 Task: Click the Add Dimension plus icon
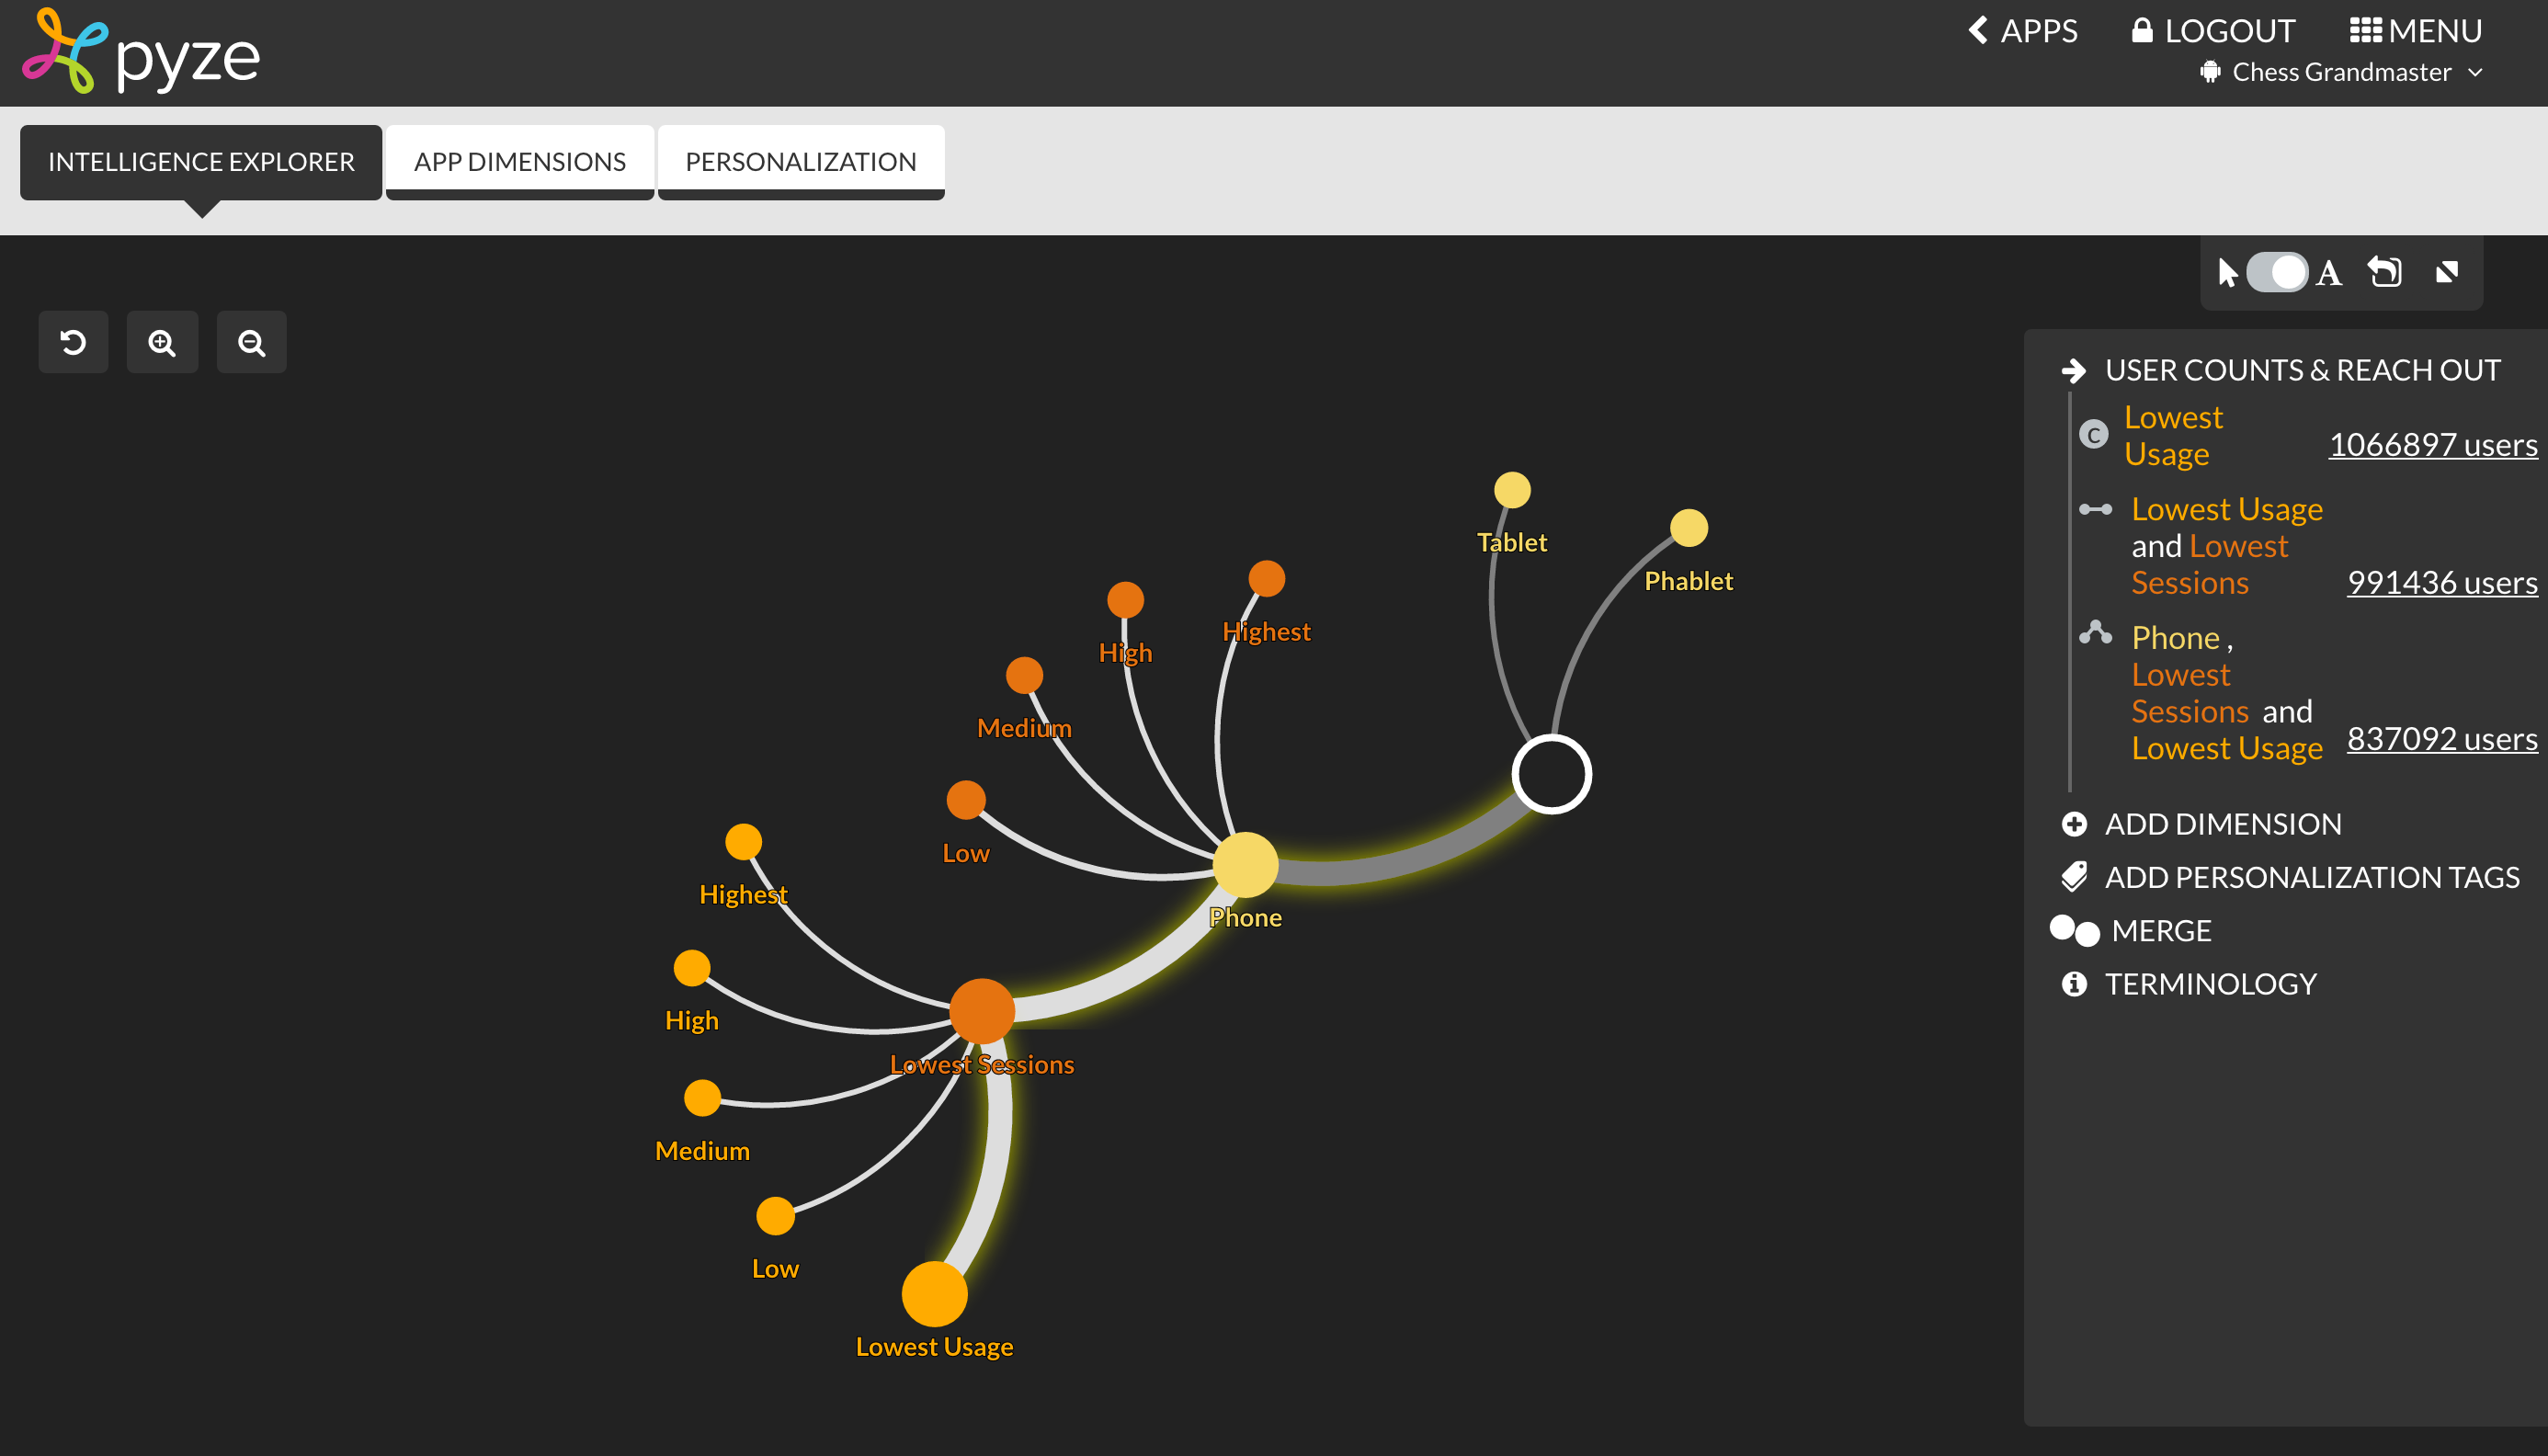pos(2074,824)
